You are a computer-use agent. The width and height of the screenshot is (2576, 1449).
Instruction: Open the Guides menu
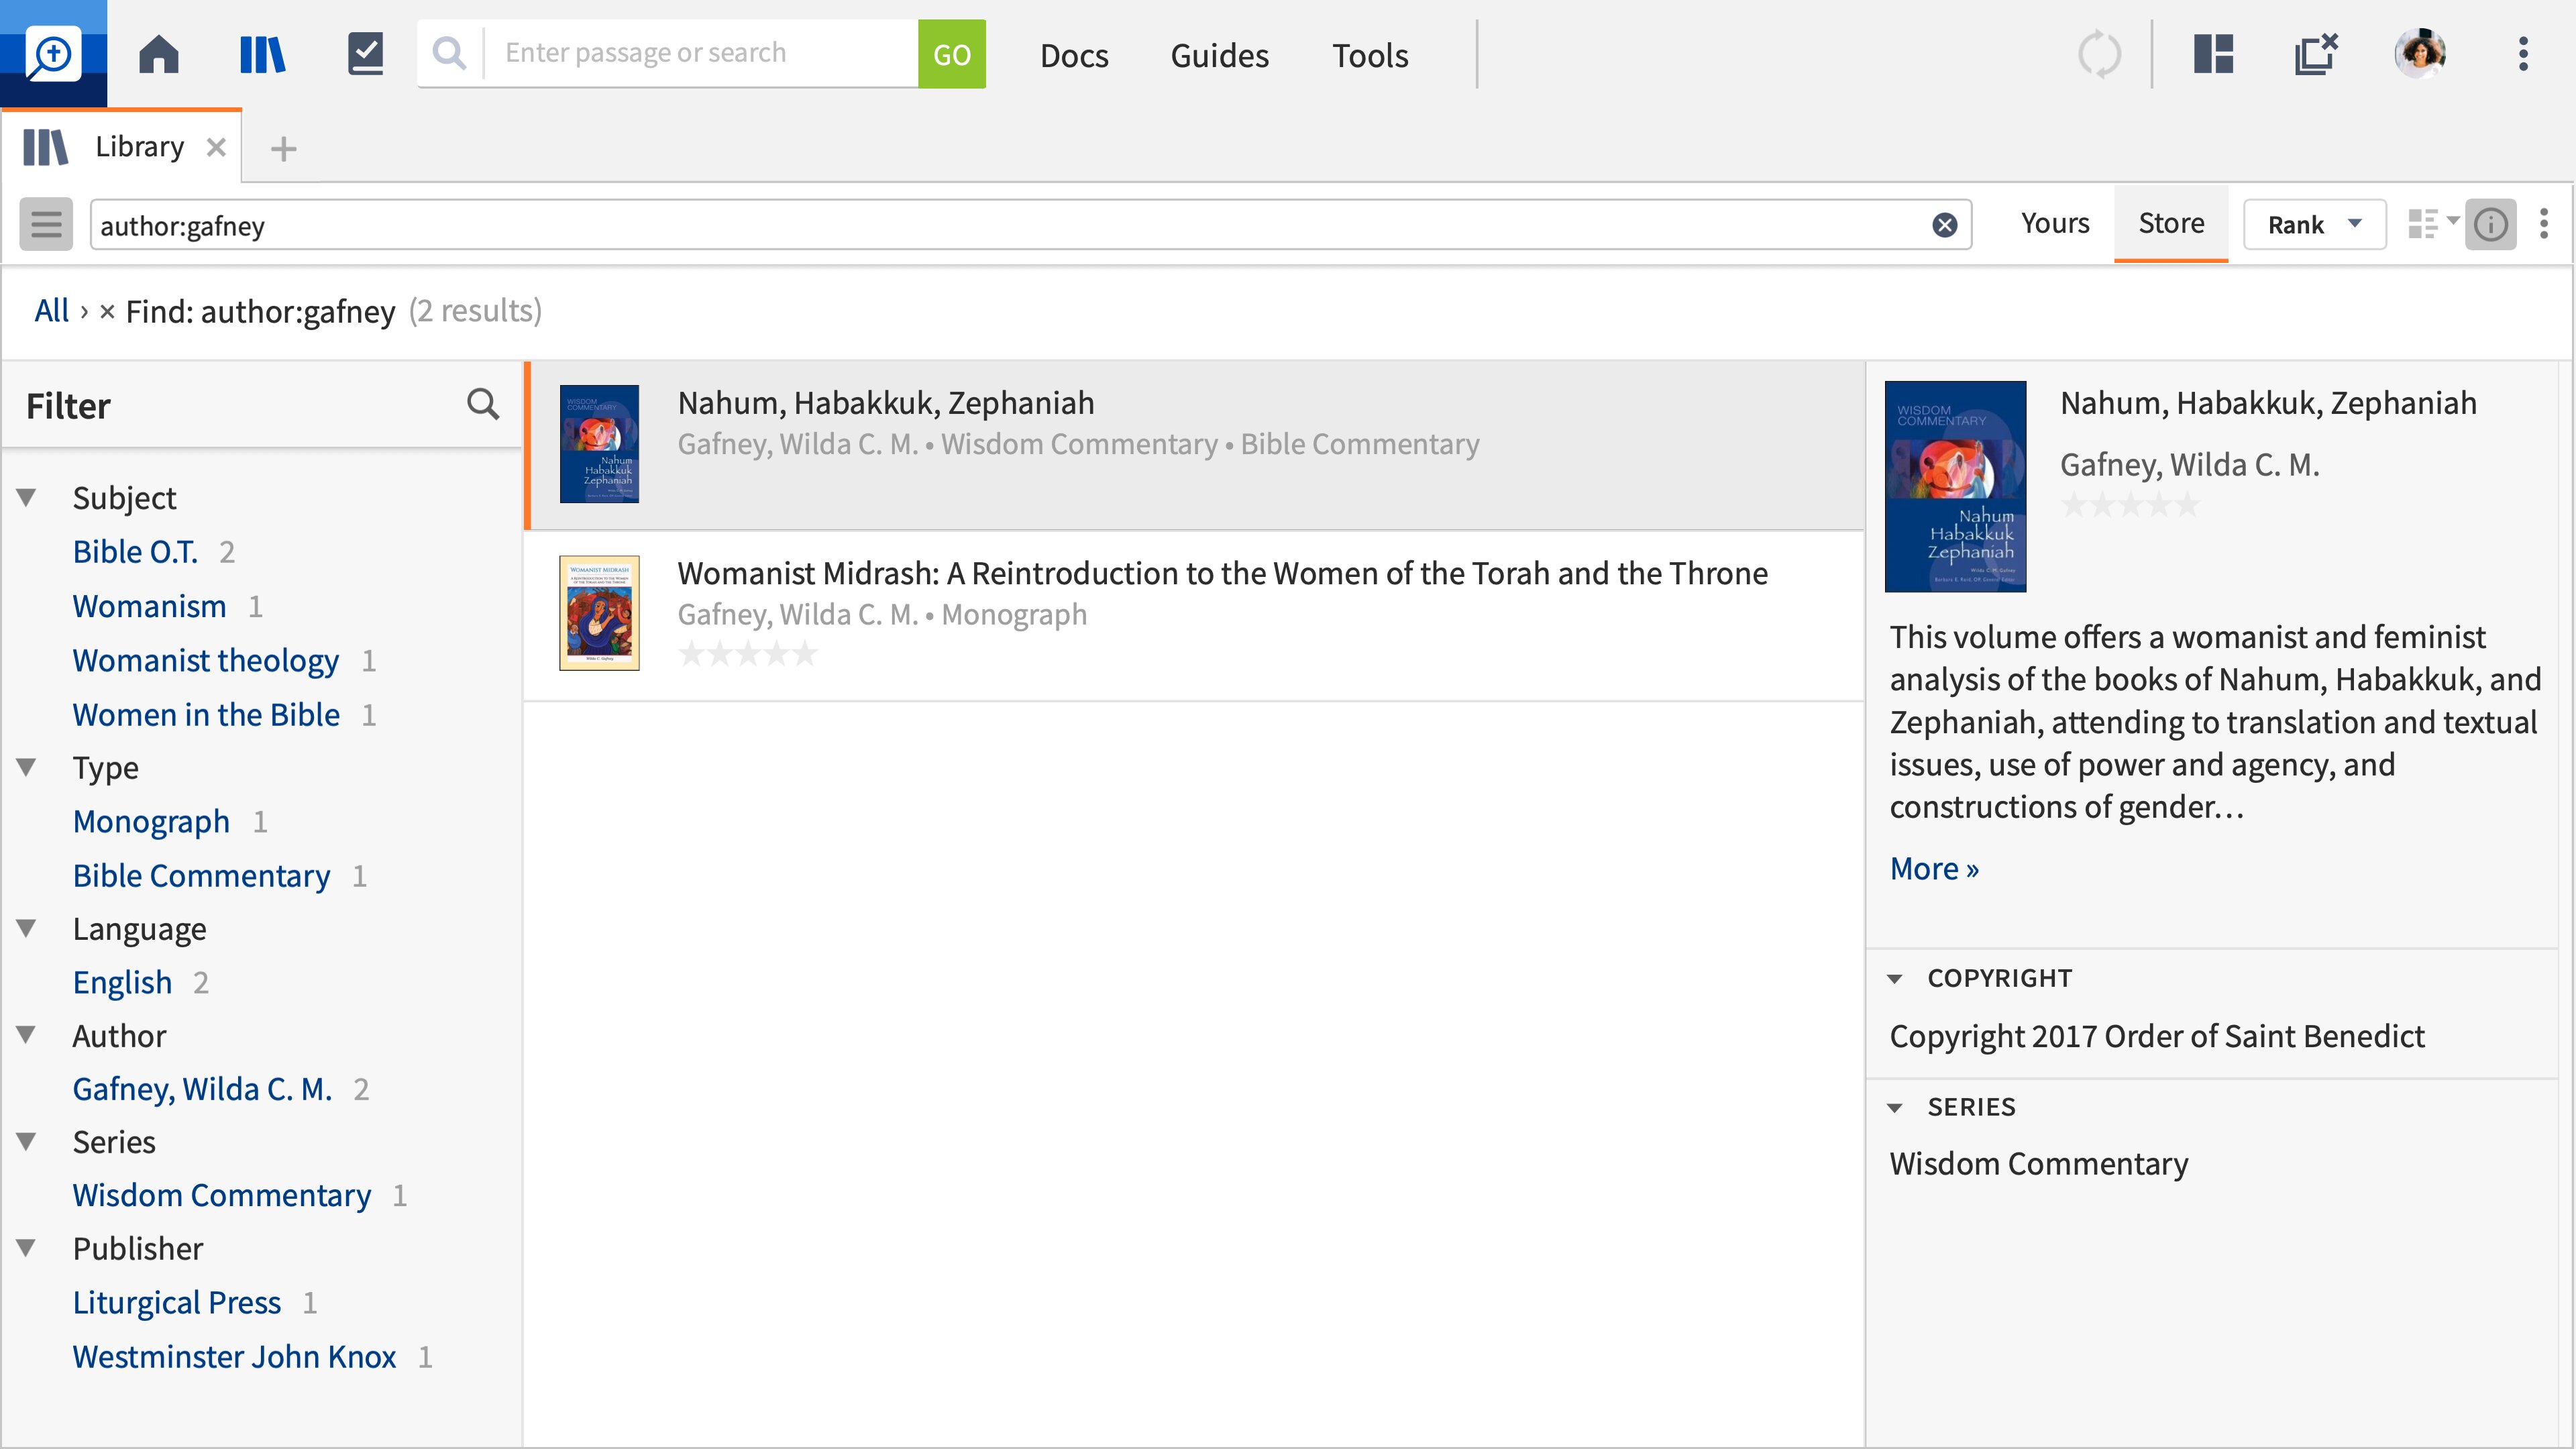[x=1219, y=55]
